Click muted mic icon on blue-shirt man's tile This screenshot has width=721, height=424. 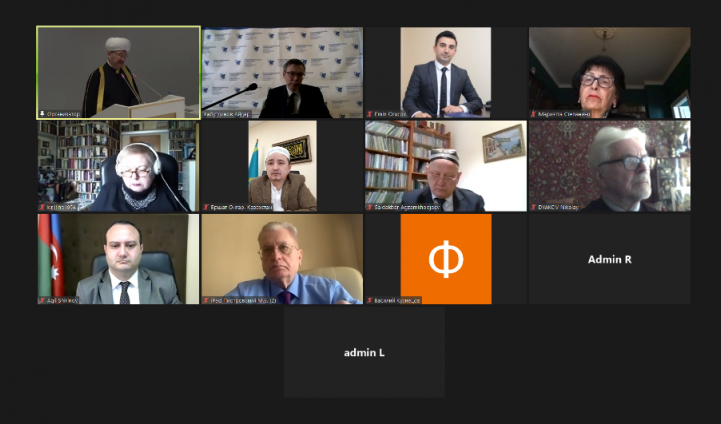(206, 300)
